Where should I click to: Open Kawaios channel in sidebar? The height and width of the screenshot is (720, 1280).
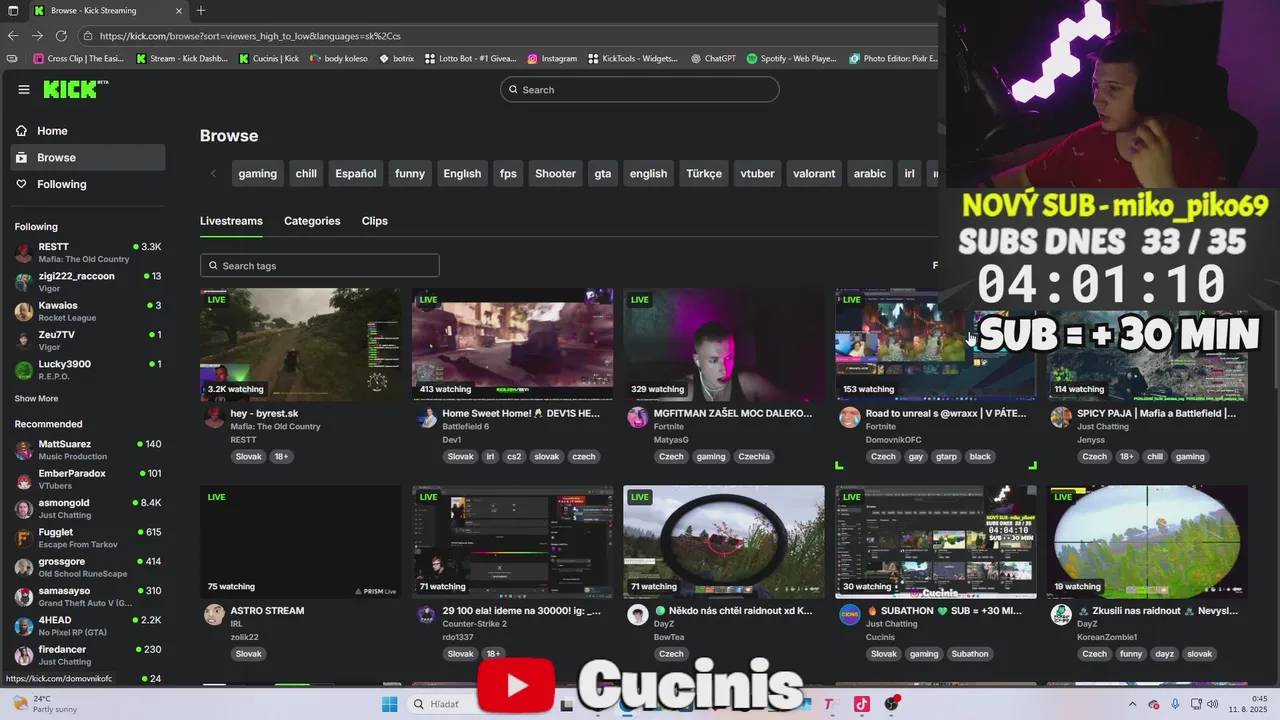click(88, 311)
